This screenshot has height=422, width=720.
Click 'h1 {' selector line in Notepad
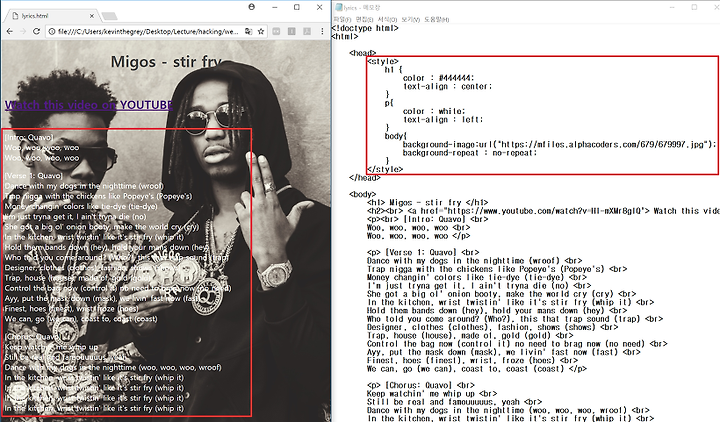pyautogui.click(x=394, y=70)
